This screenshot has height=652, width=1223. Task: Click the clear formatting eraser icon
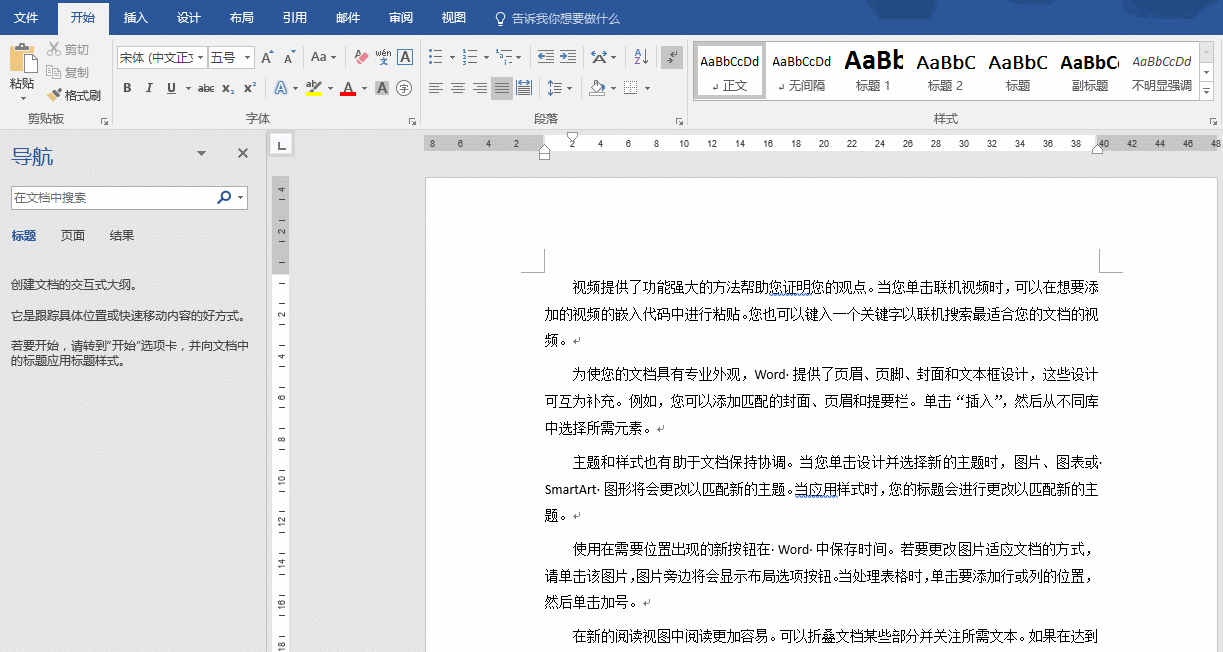pos(362,57)
